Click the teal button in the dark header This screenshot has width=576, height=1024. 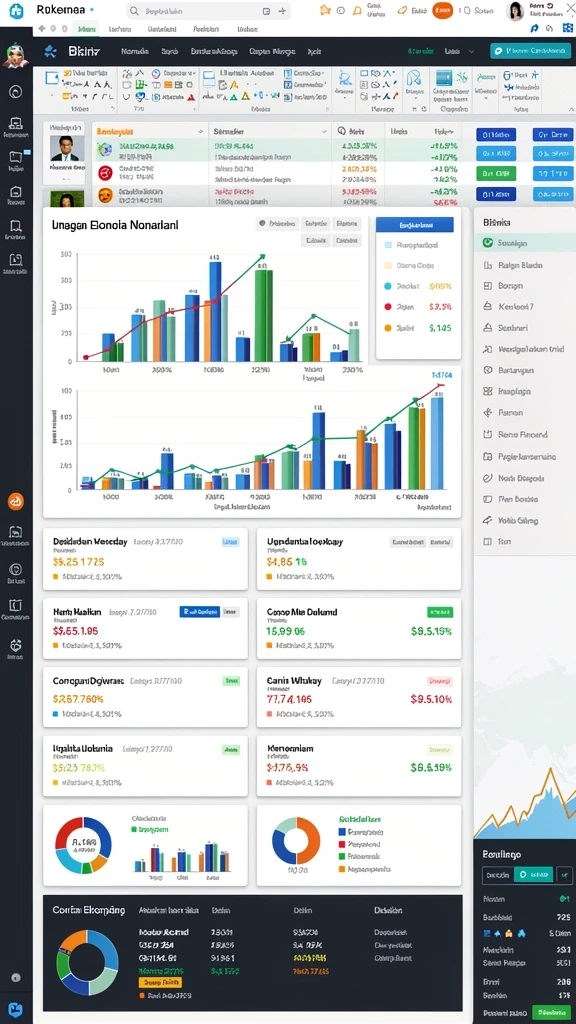[x=530, y=51]
